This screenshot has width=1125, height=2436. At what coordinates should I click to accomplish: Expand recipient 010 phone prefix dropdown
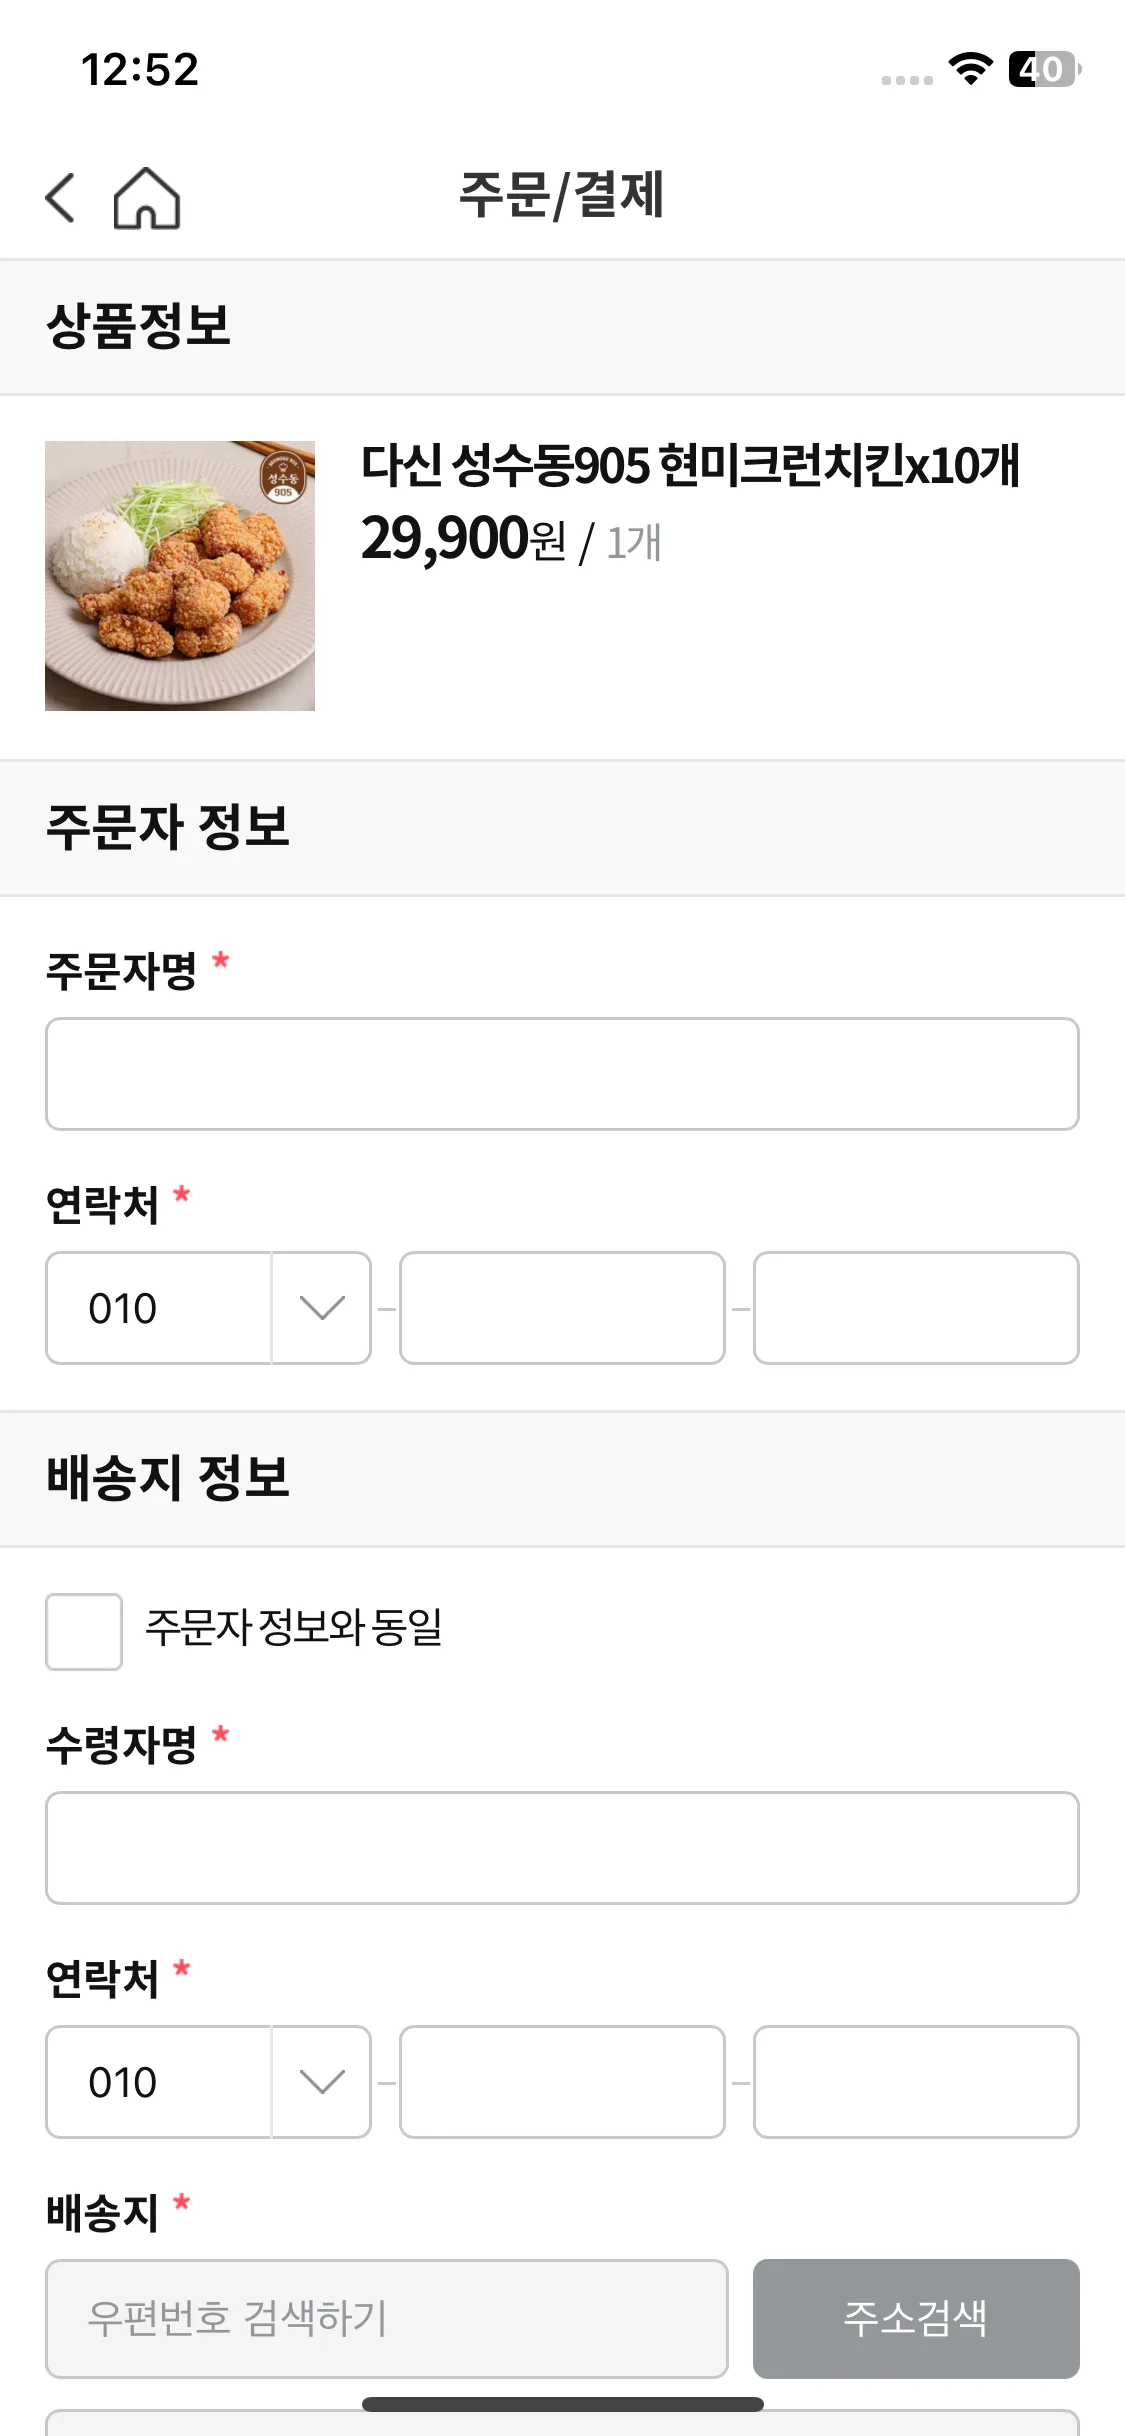pos(208,2082)
